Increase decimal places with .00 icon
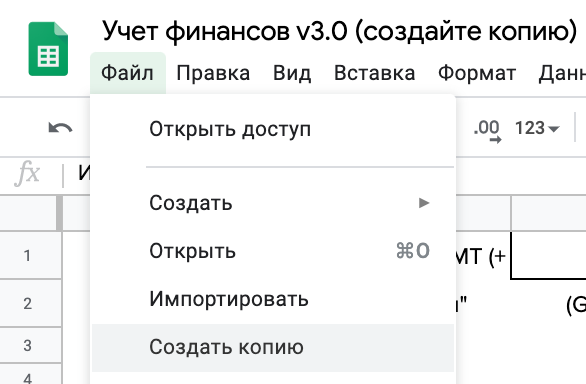This screenshot has width=586, height=384. click(487, 130)
